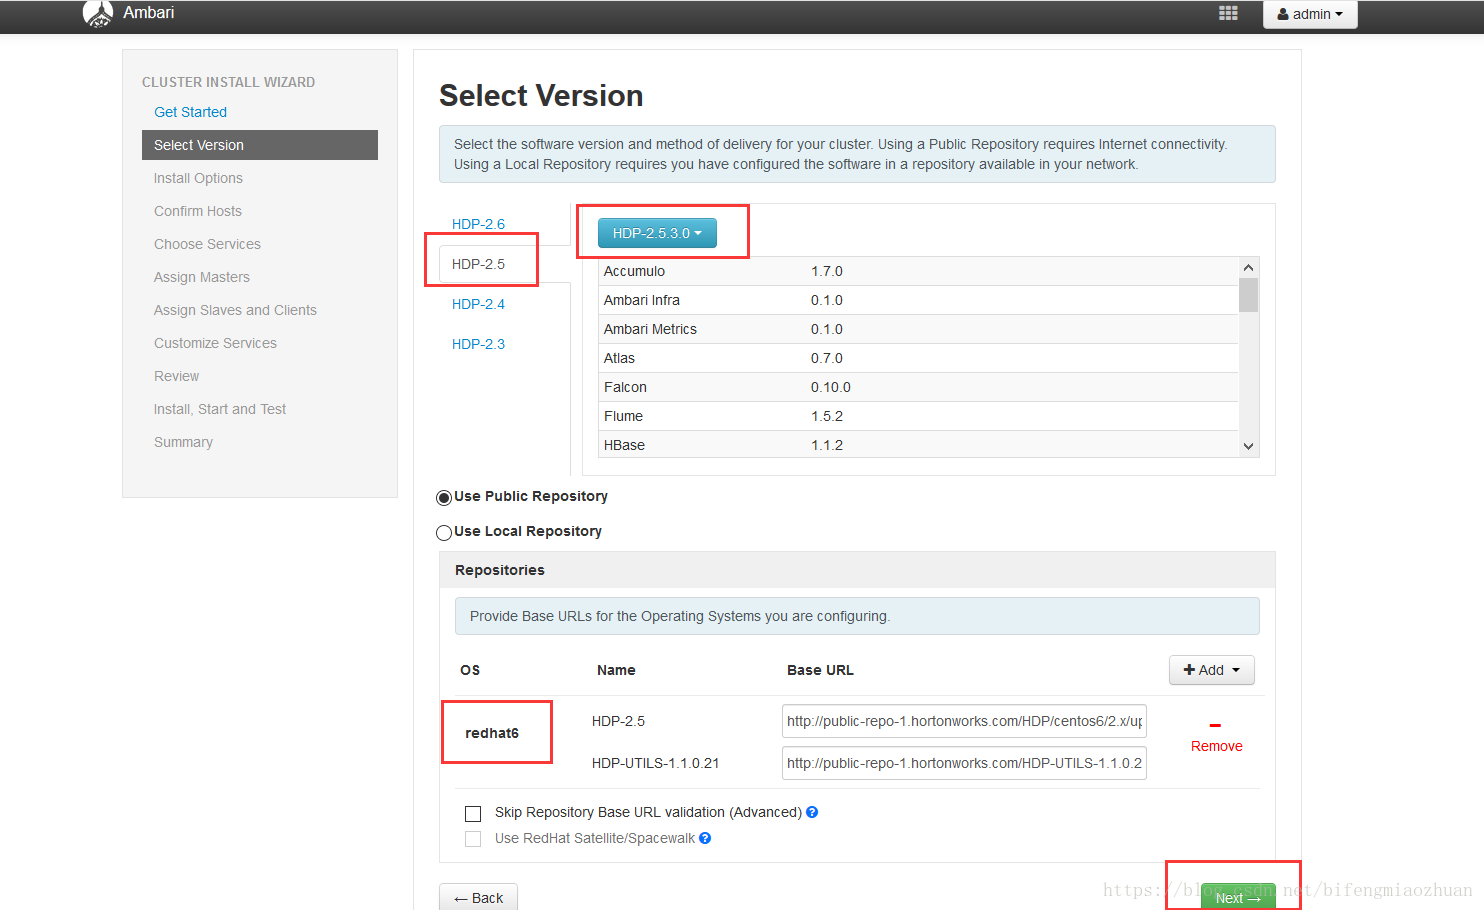Edit the HDP-UTILS-1.1.0.21 Base URL field
Image resolution: width=1484 pixels, height=910 pixels.
[x=964, y=763]
